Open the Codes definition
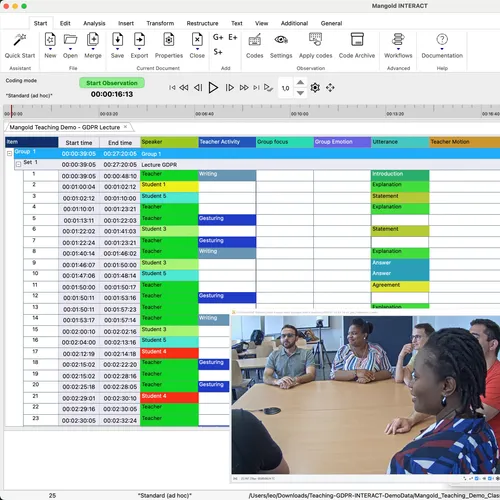 pos(255,40)
